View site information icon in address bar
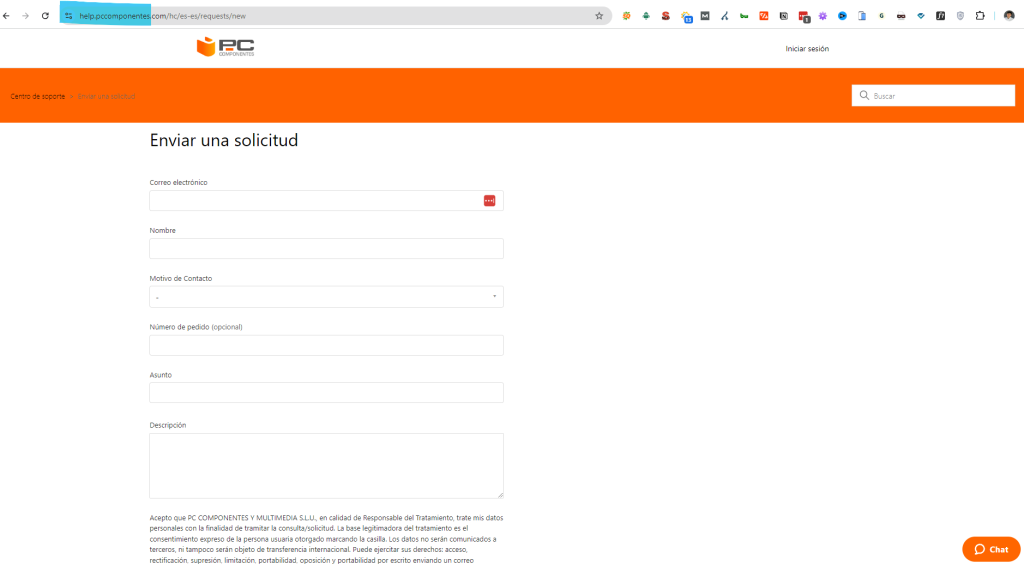This screenshot has width=1024, height=565. point(69,16)
